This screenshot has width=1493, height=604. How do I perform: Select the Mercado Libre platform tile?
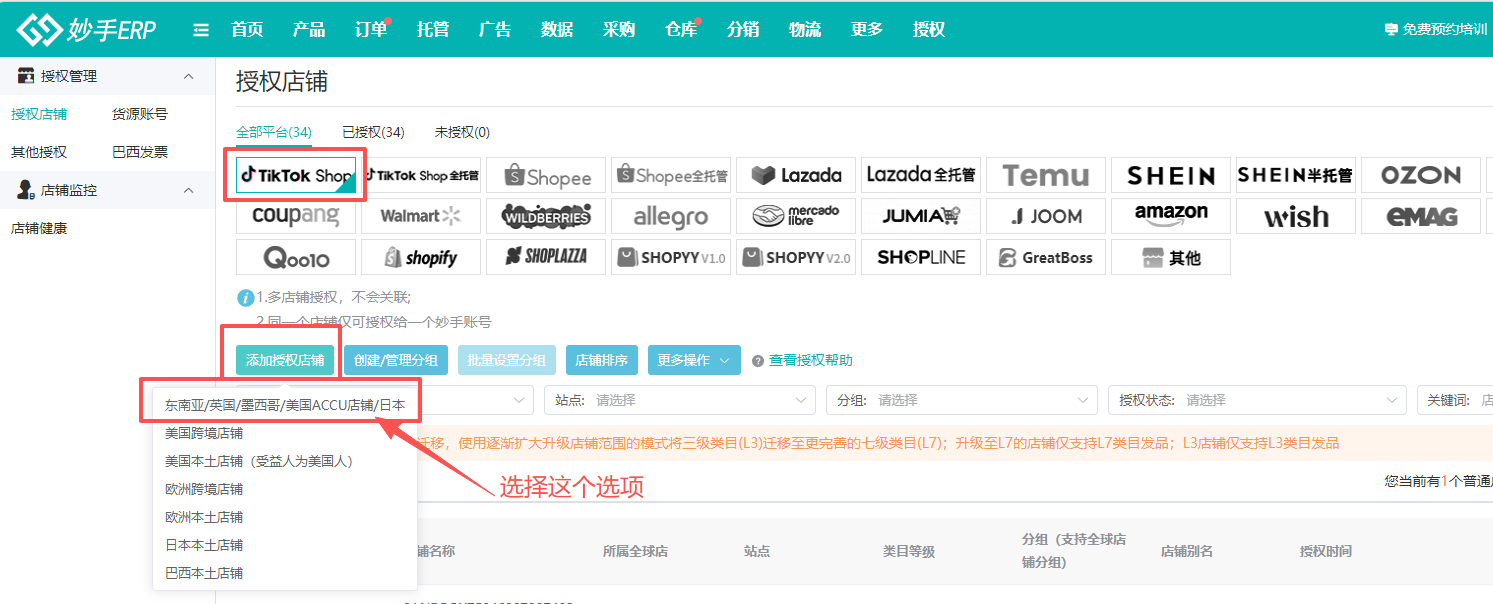pos(796,216)
